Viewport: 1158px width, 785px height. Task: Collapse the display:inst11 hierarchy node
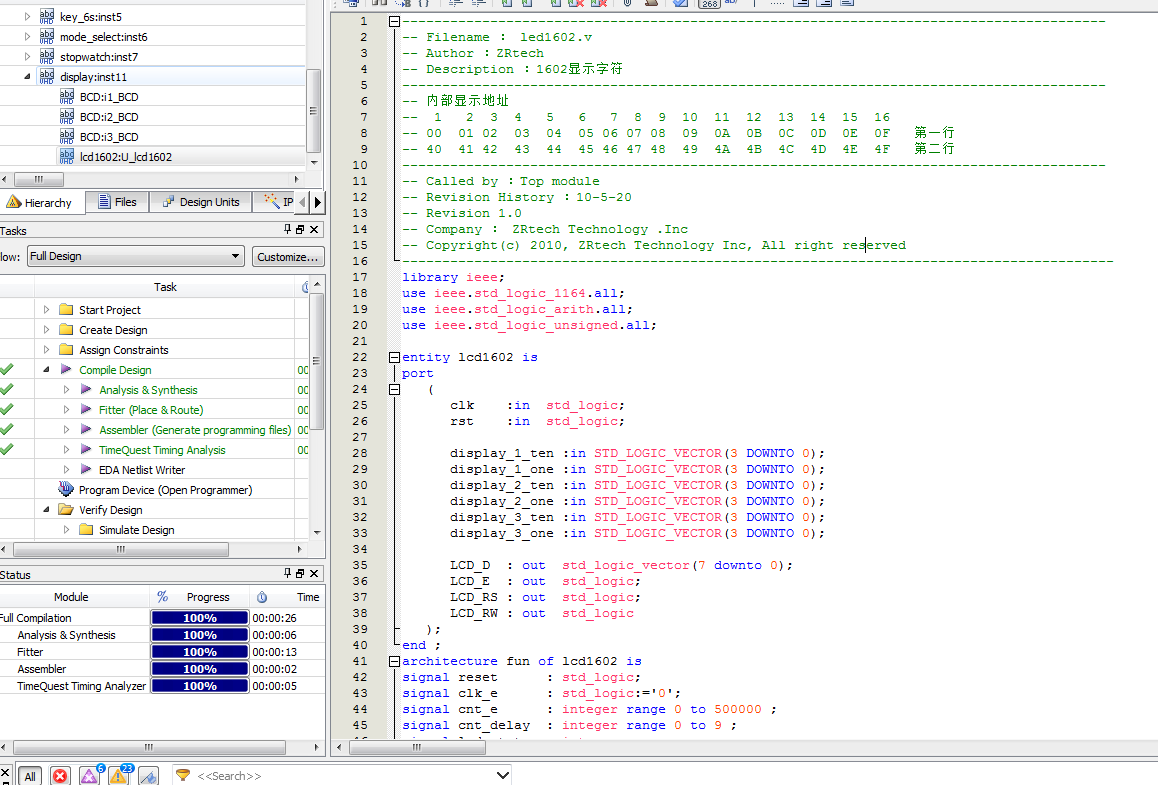tap(27, 76)
